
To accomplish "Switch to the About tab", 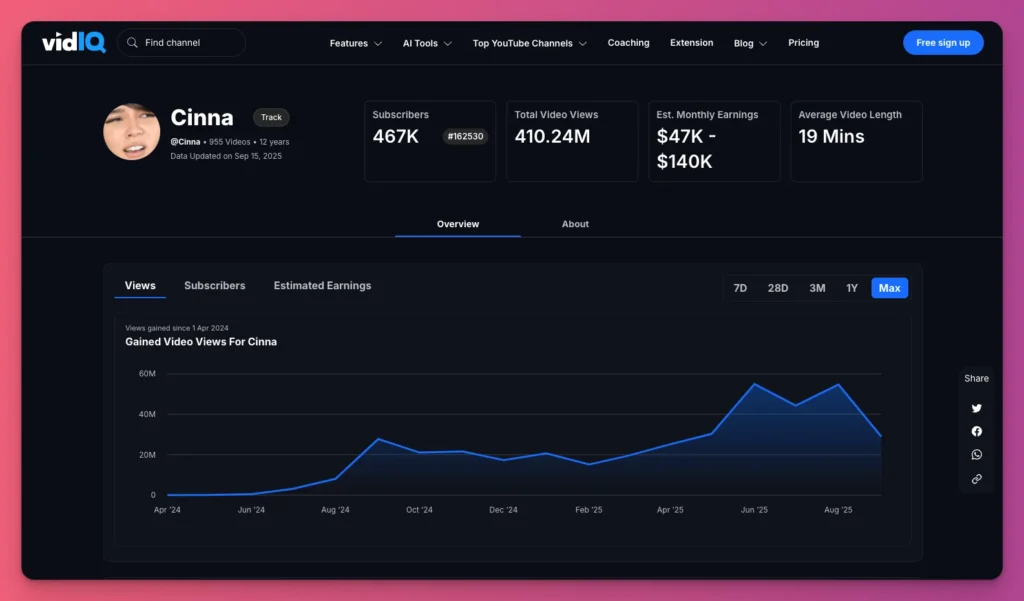I will (575, 224).
